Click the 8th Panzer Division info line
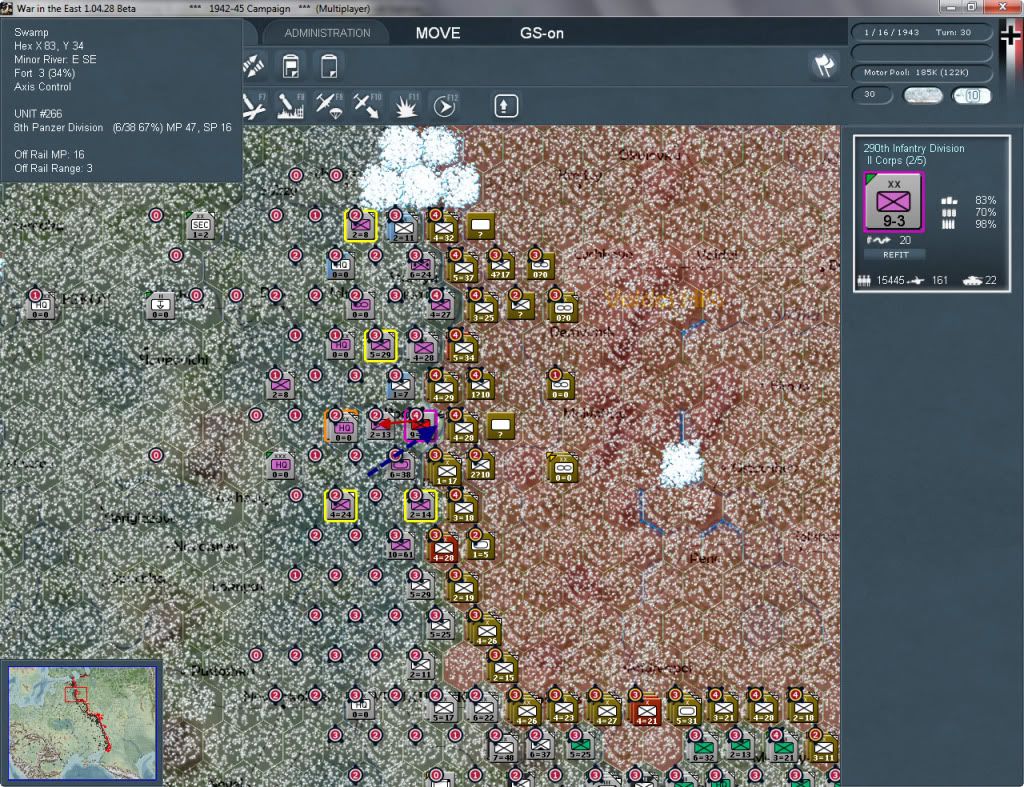The width and height of the screenshot is (1024, 787). tap(123, 128)
